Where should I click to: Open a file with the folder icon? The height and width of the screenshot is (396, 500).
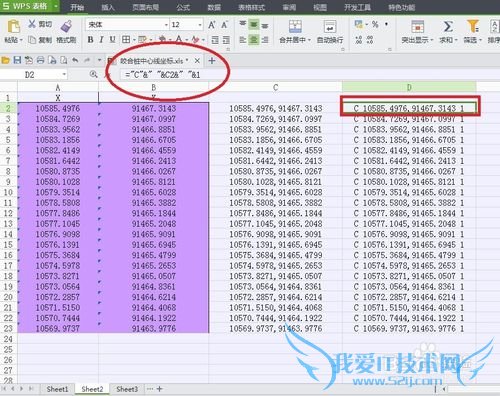(x=5, y=60)
